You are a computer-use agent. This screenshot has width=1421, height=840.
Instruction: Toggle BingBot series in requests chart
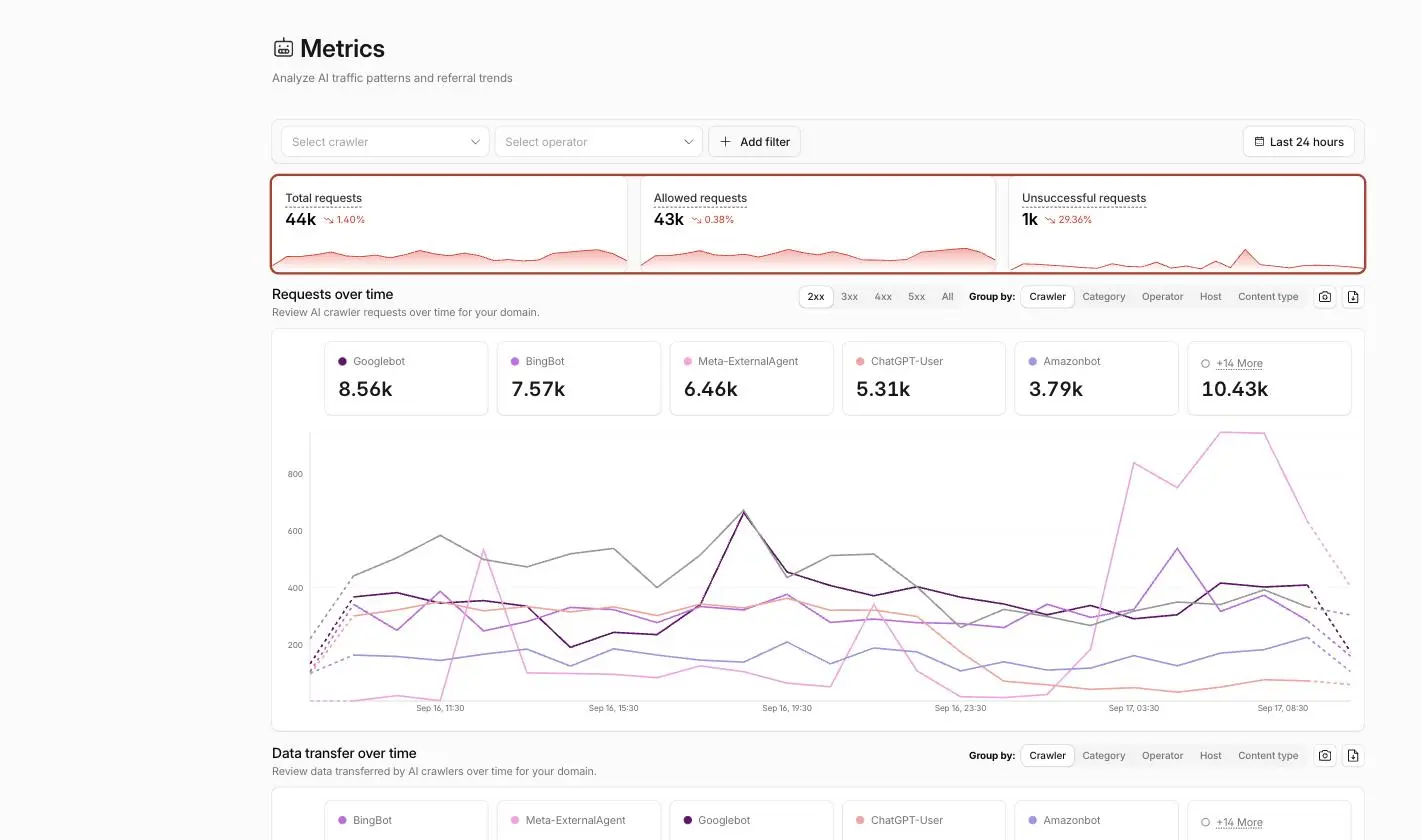(x=579, y=378)
